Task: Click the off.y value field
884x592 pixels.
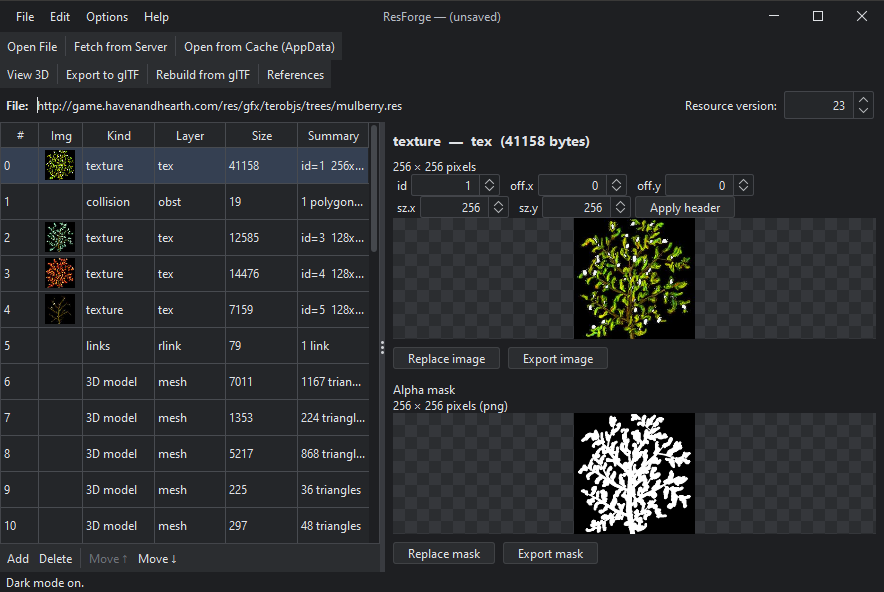Action: coord(700,185)
